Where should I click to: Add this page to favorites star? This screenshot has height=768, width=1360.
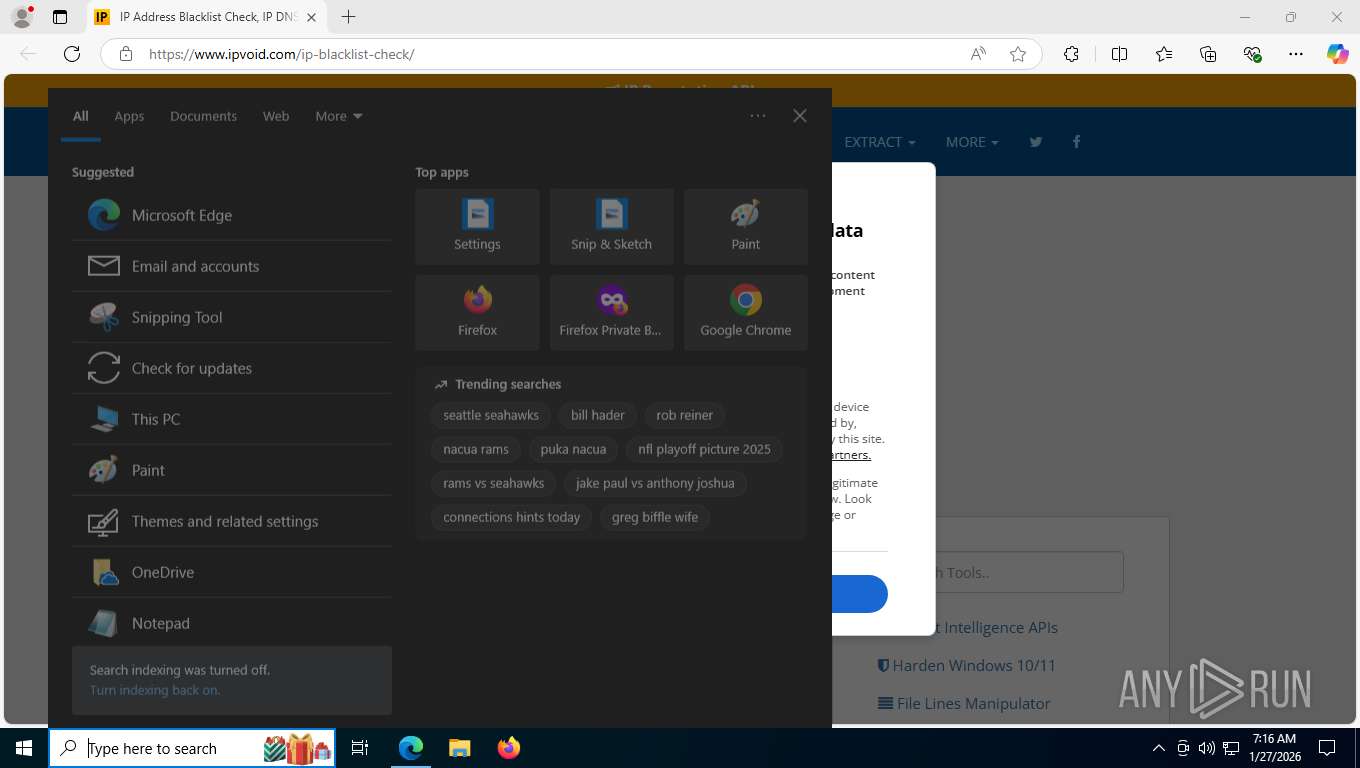pos(1018,54)
